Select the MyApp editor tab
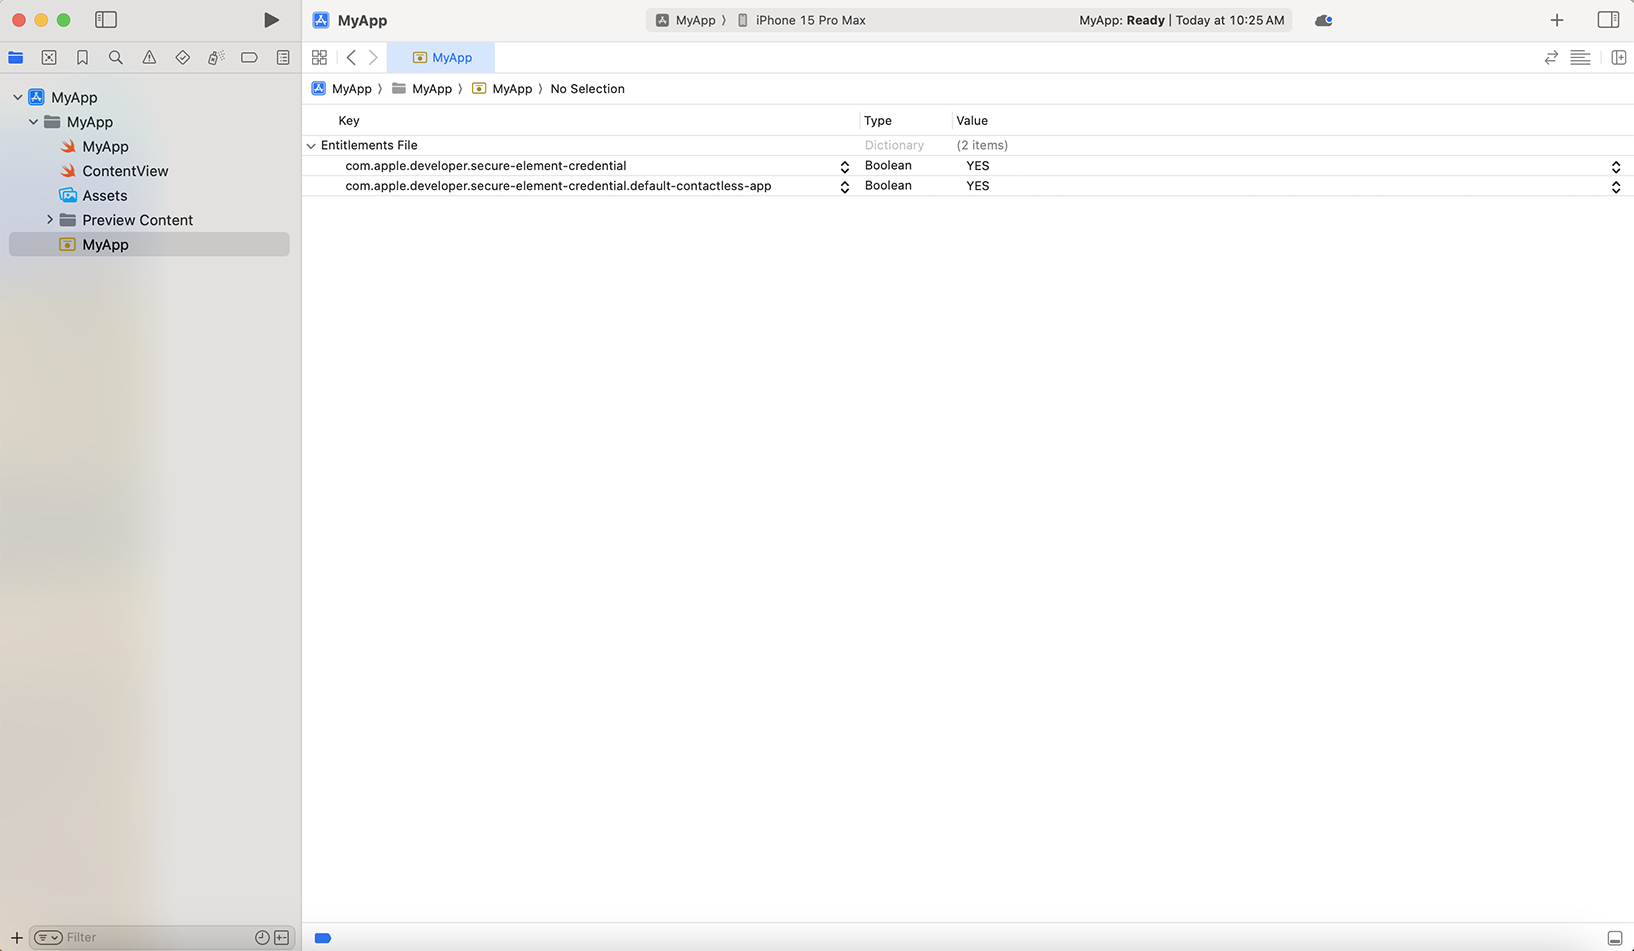This screenshot has width=1634, height=951. pyautogui.click(x=442, y=58)
